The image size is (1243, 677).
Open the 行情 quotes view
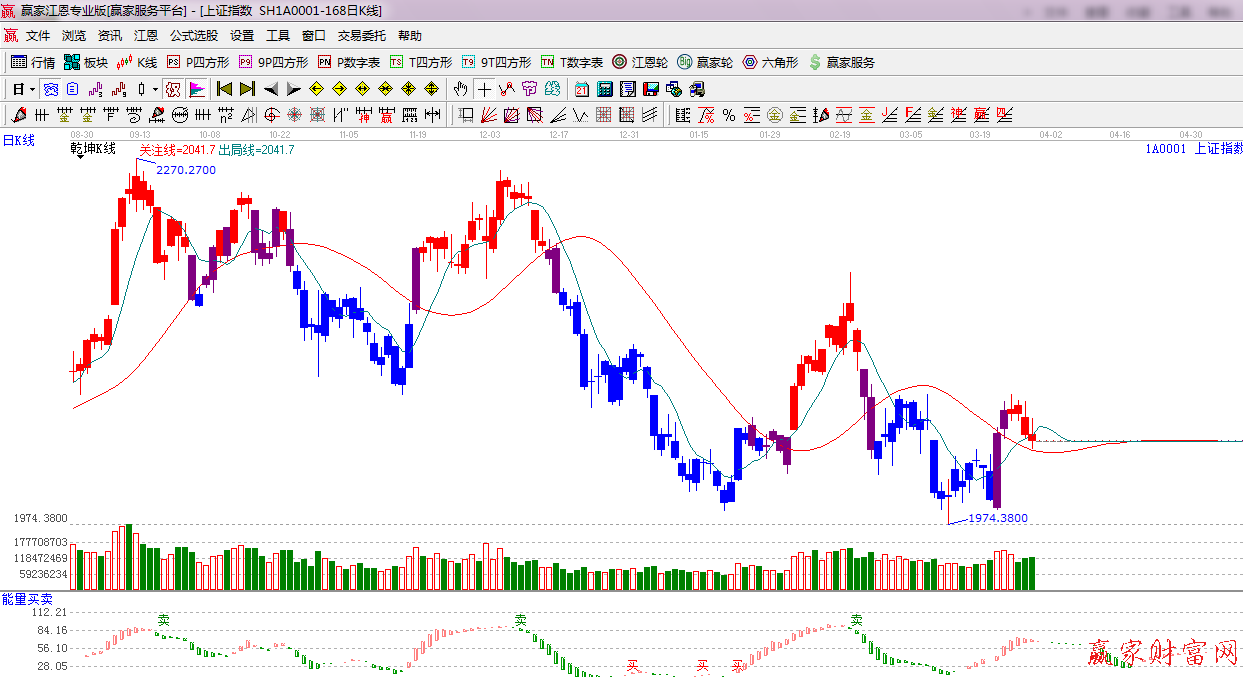click(32, 62)
